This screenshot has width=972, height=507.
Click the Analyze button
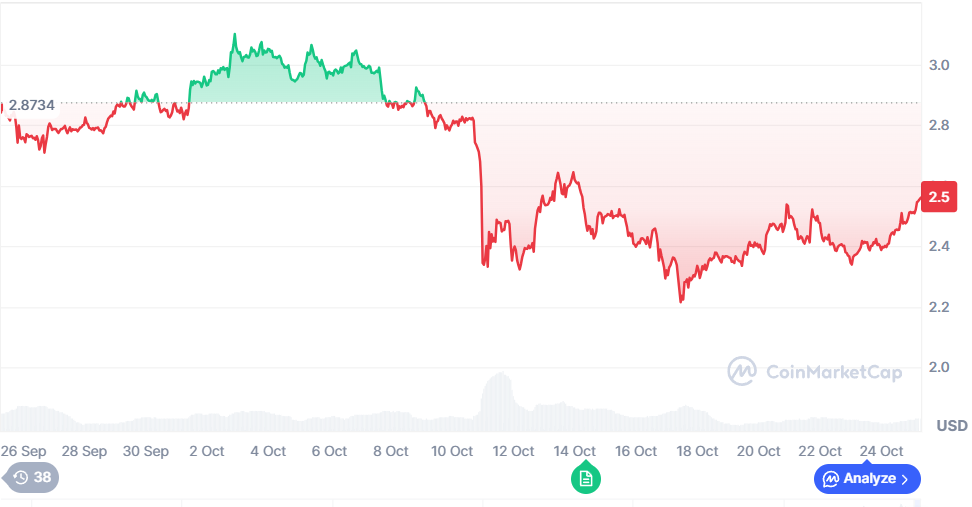click(x=867, y=479)
